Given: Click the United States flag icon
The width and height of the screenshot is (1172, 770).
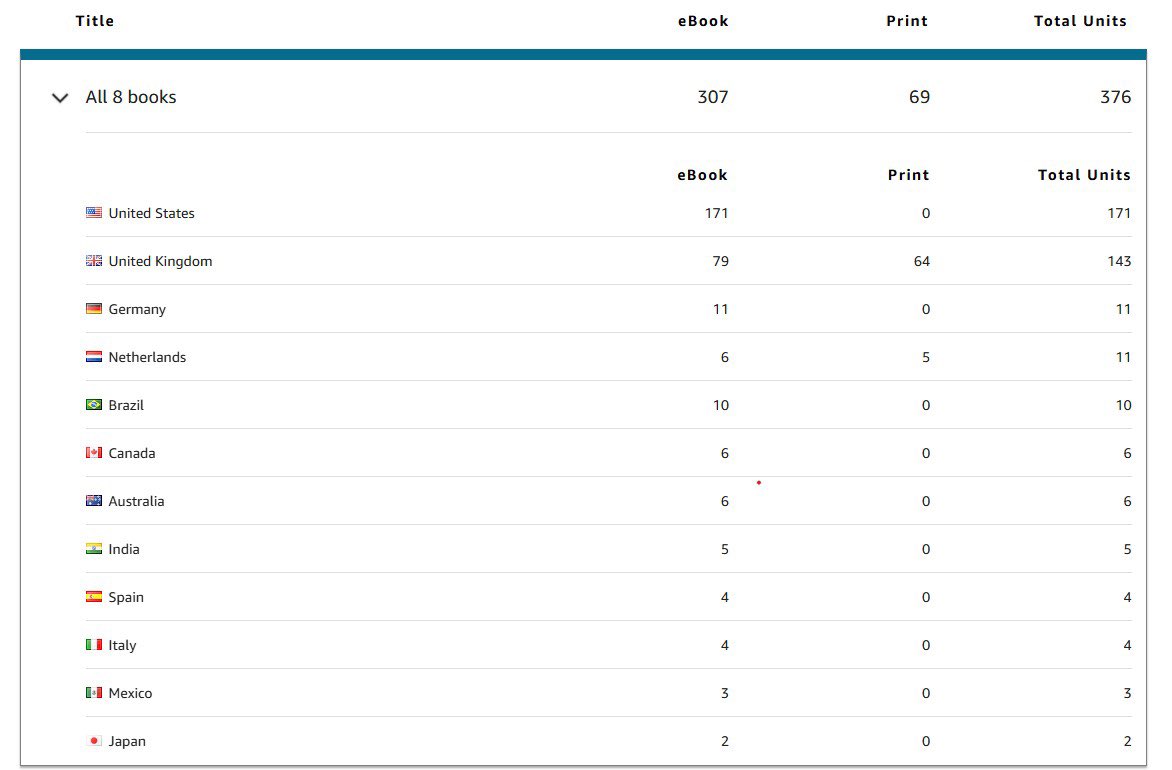Looking at the screenshot, I should click(x=93, y=213).
